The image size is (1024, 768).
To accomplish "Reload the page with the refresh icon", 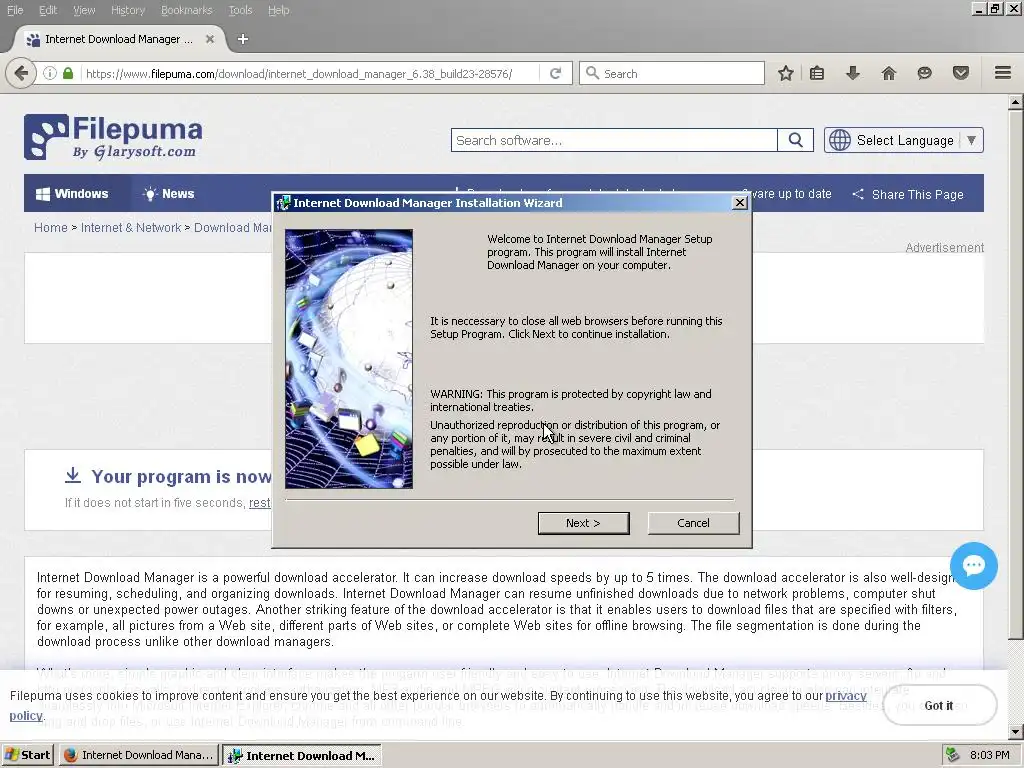I will coord(555,73).
